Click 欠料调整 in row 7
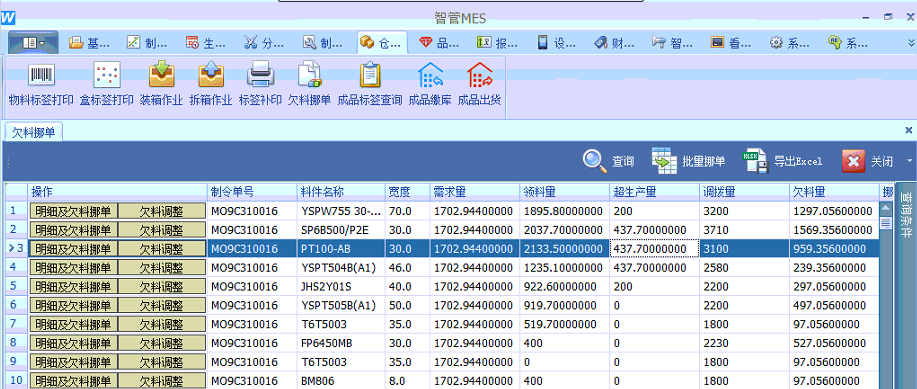 (162, 324)
